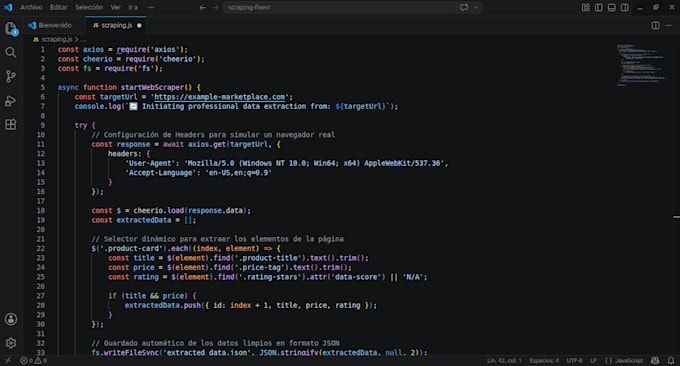Open the Accounts icon in activity bar
This screenshot has height=366, width=680.
point(11,319)
